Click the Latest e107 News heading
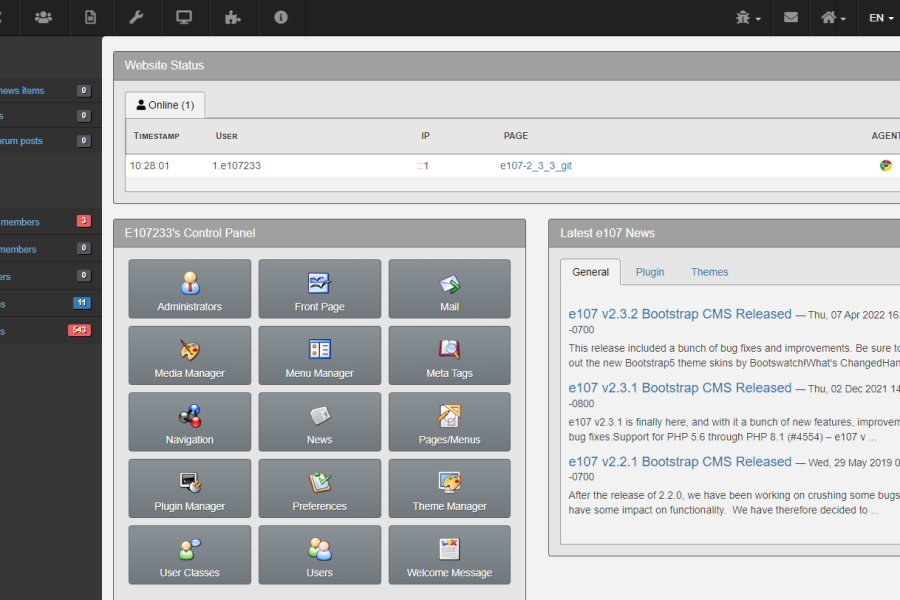 click(x=607, y=233)
